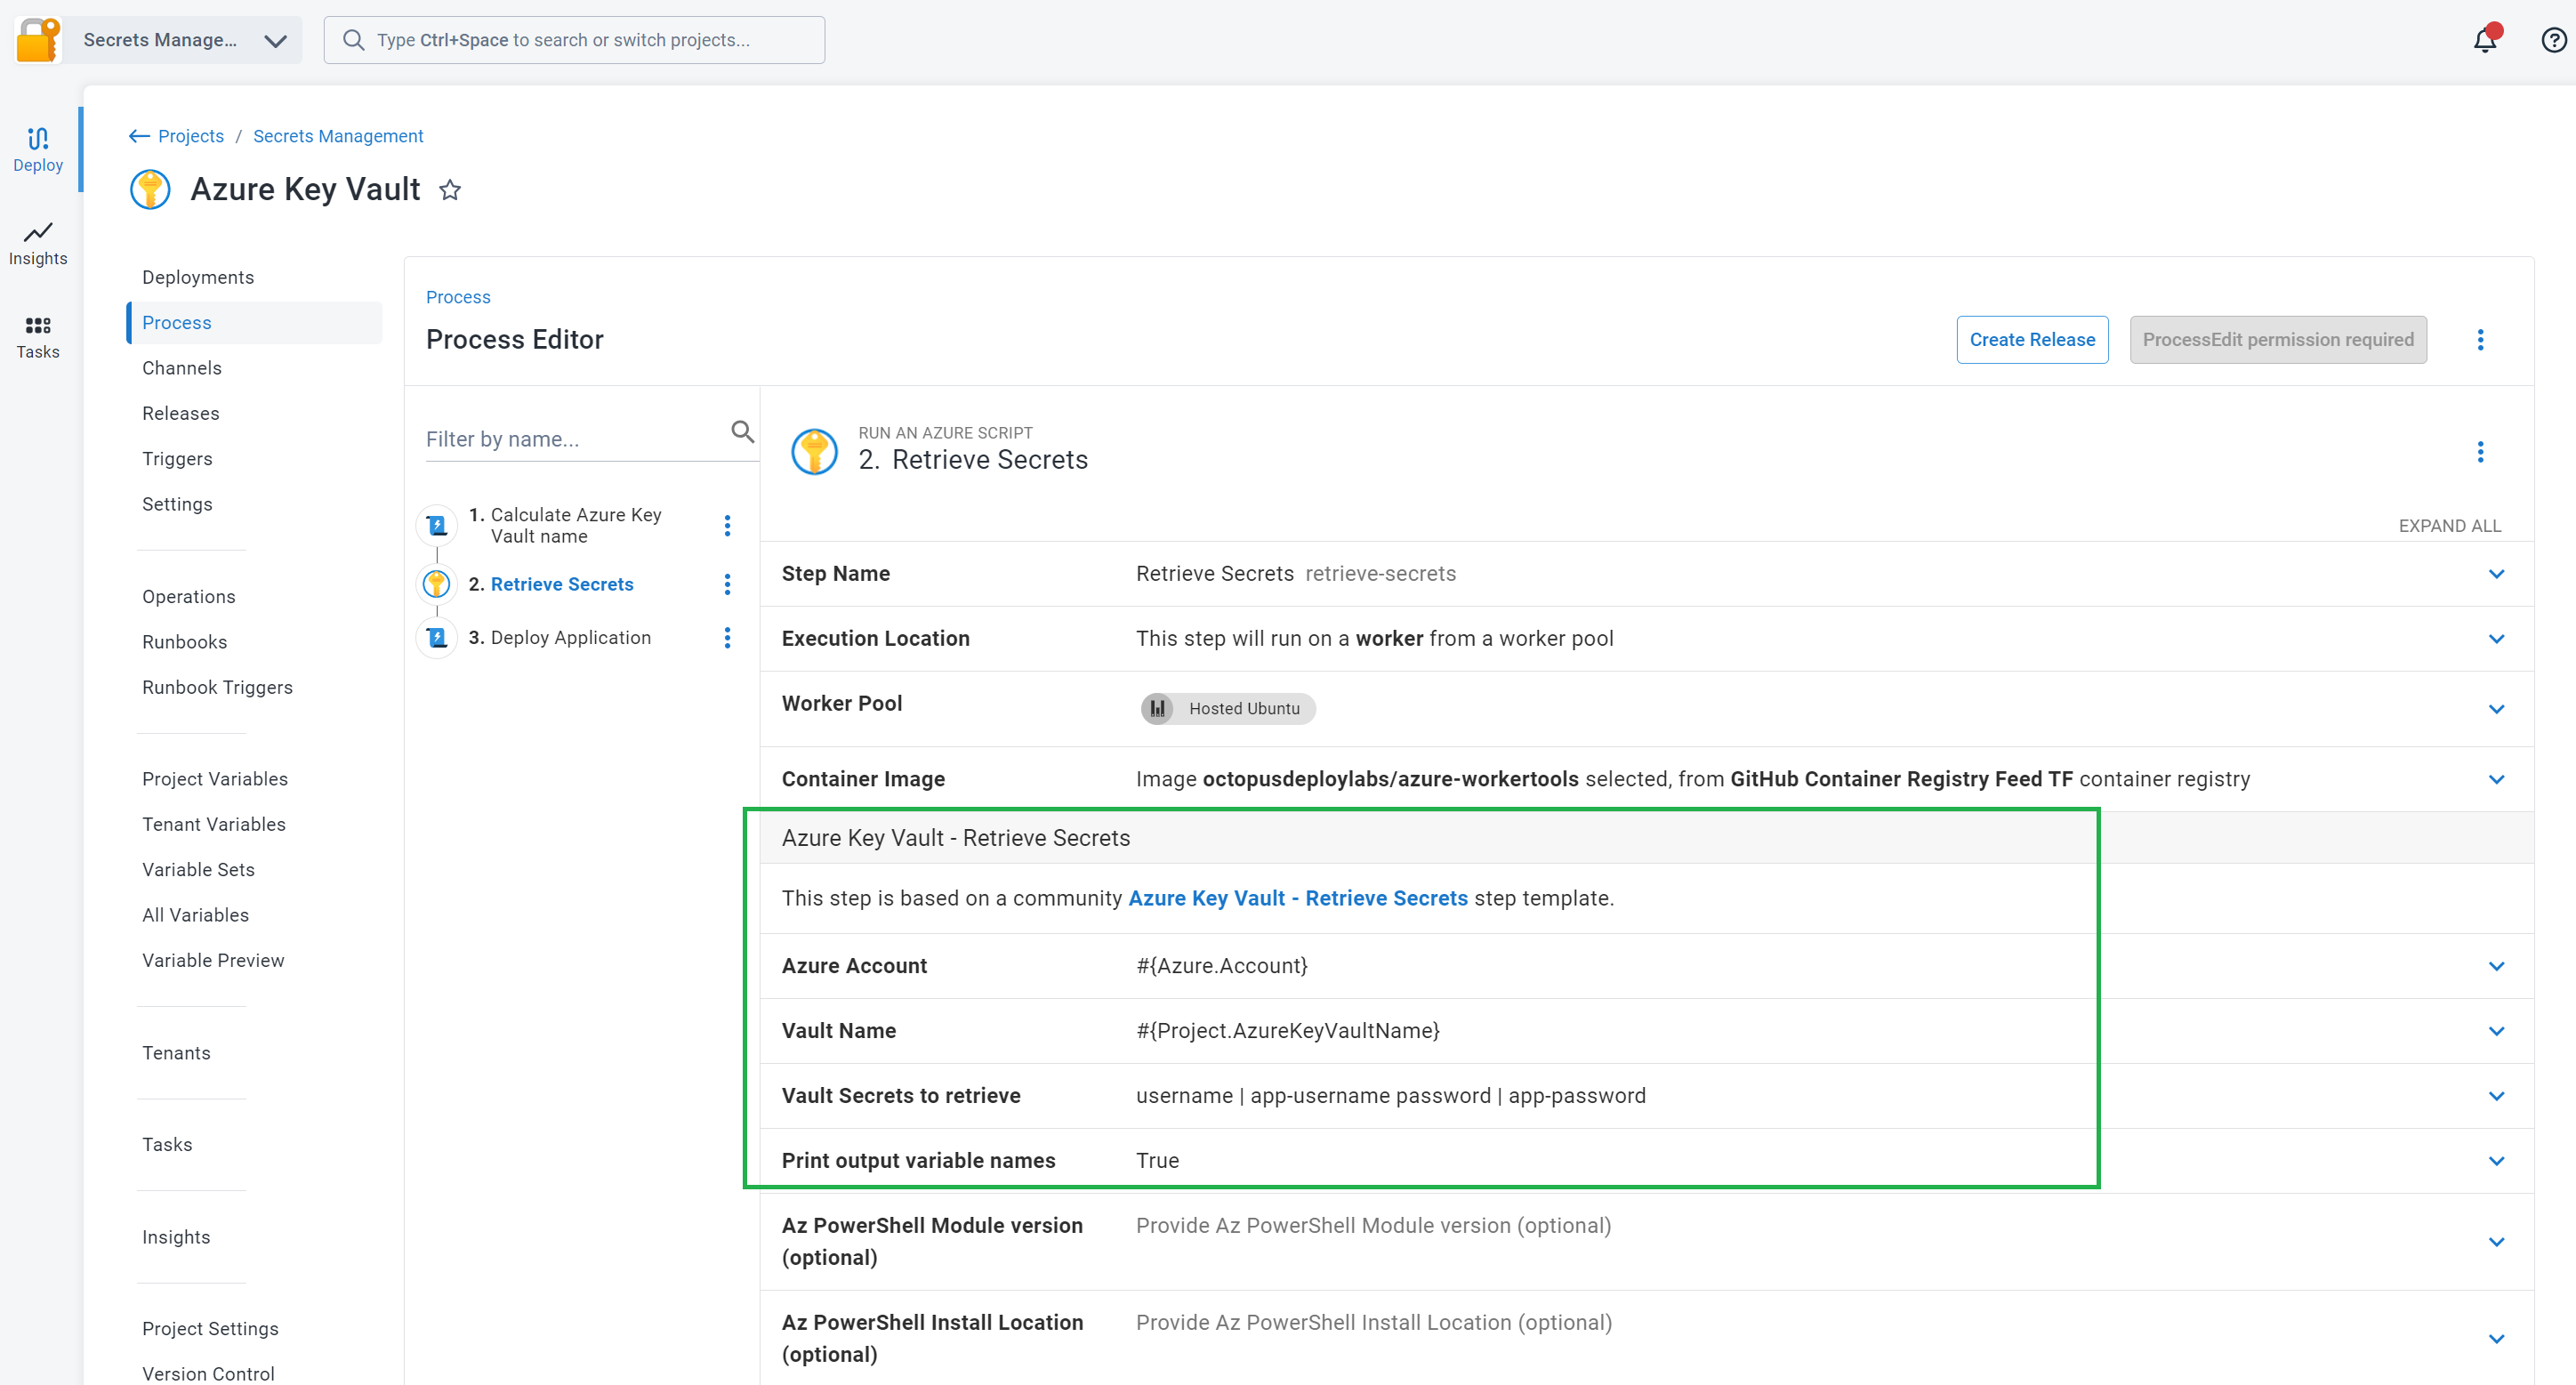This screenshot has width=2576, height=1385.
Task: Star the Azure Key Vault project
Action: 450,189
